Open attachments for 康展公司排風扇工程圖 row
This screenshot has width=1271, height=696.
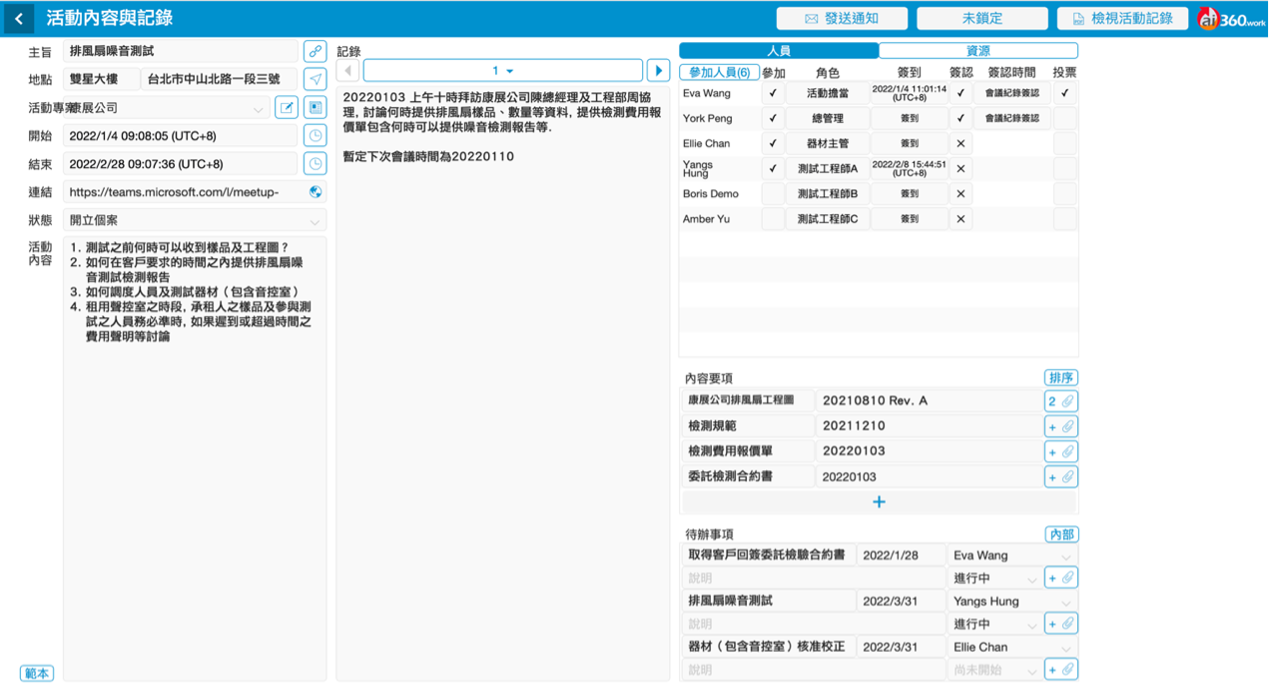pyautogui.click(x=1060, y=401)
